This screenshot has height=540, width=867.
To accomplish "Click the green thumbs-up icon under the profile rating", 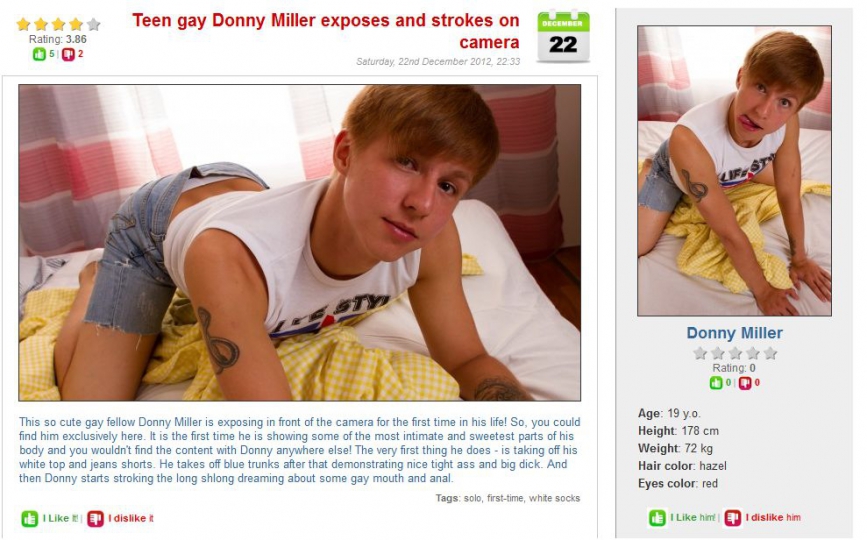I will (716, 382).
